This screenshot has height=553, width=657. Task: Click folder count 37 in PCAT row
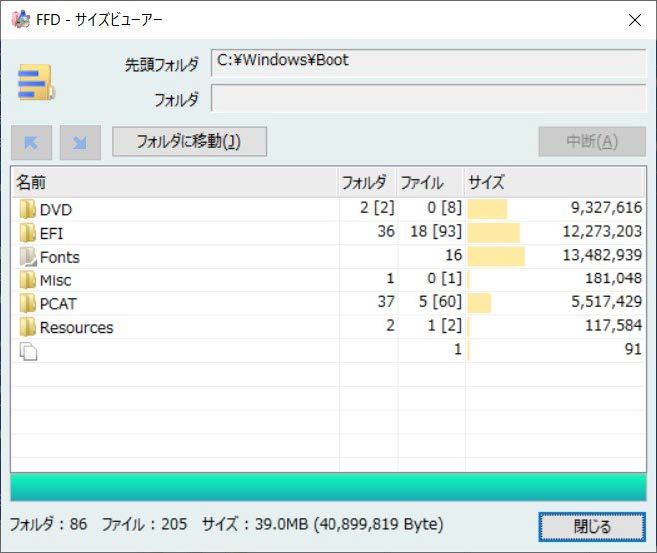[386, 302]
